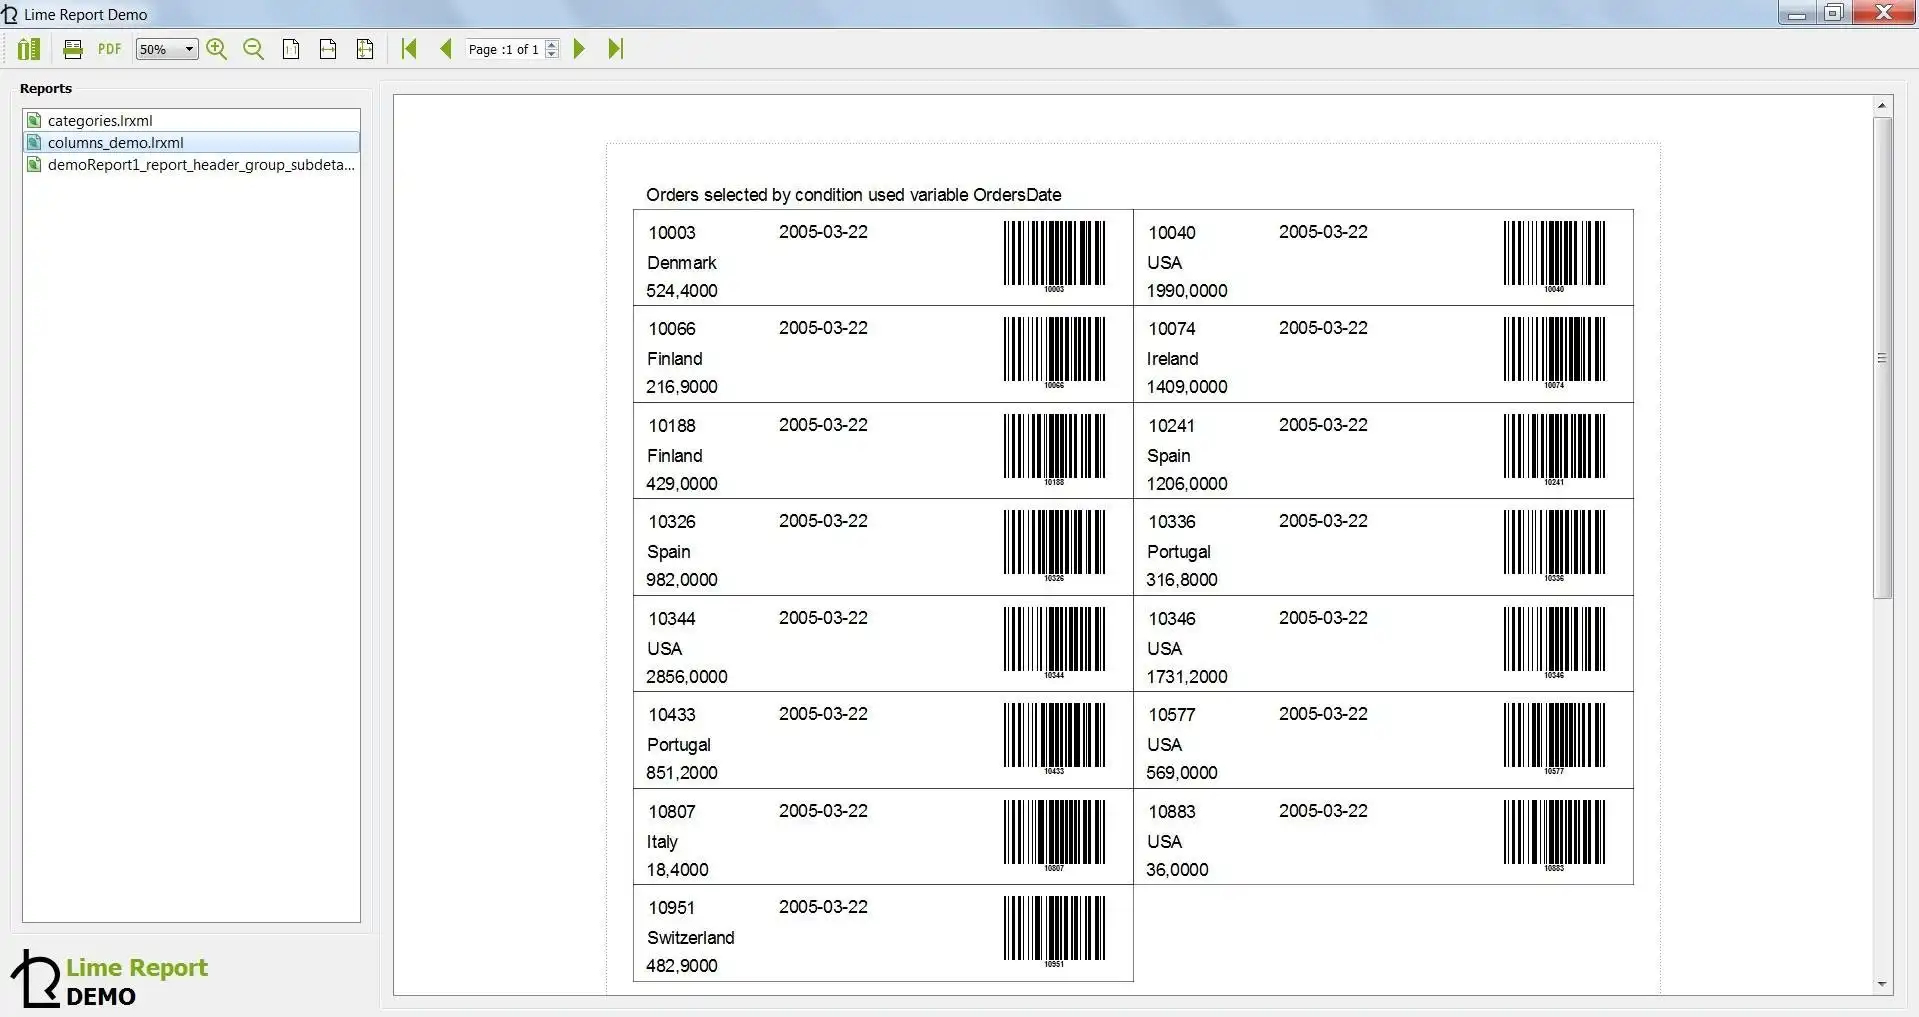This screenshot has width=1919, height=1017.
Task: Fit the page to width
Action: tap(328, 49)
